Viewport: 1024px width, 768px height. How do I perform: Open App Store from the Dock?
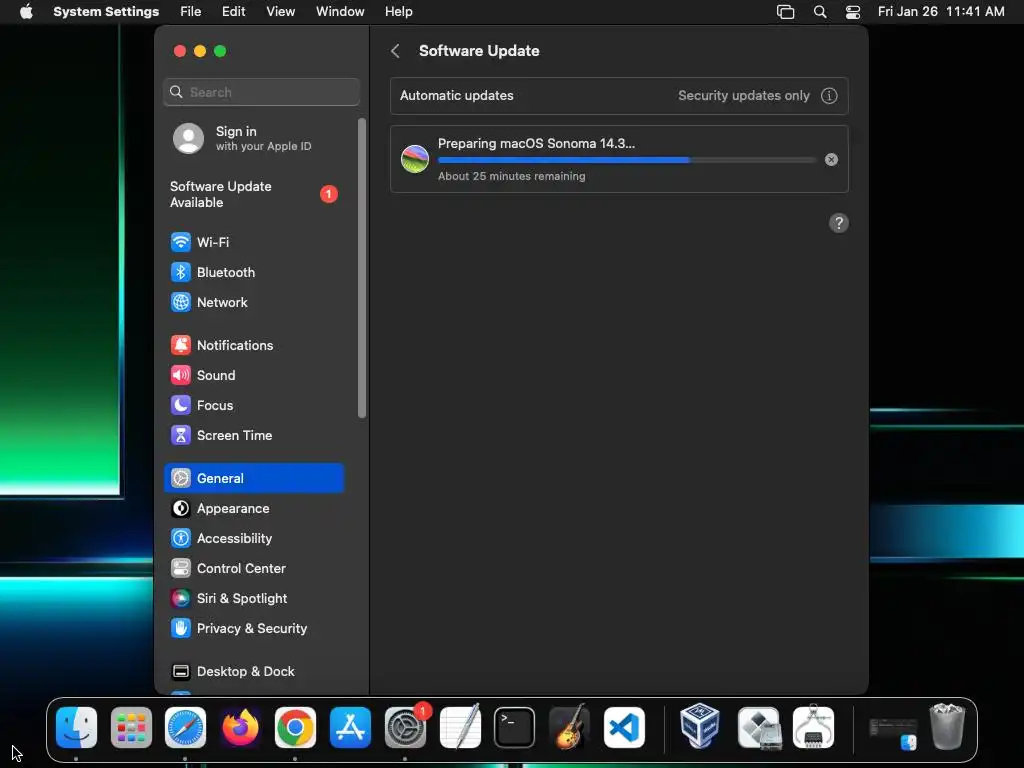(x=350, y=728)
